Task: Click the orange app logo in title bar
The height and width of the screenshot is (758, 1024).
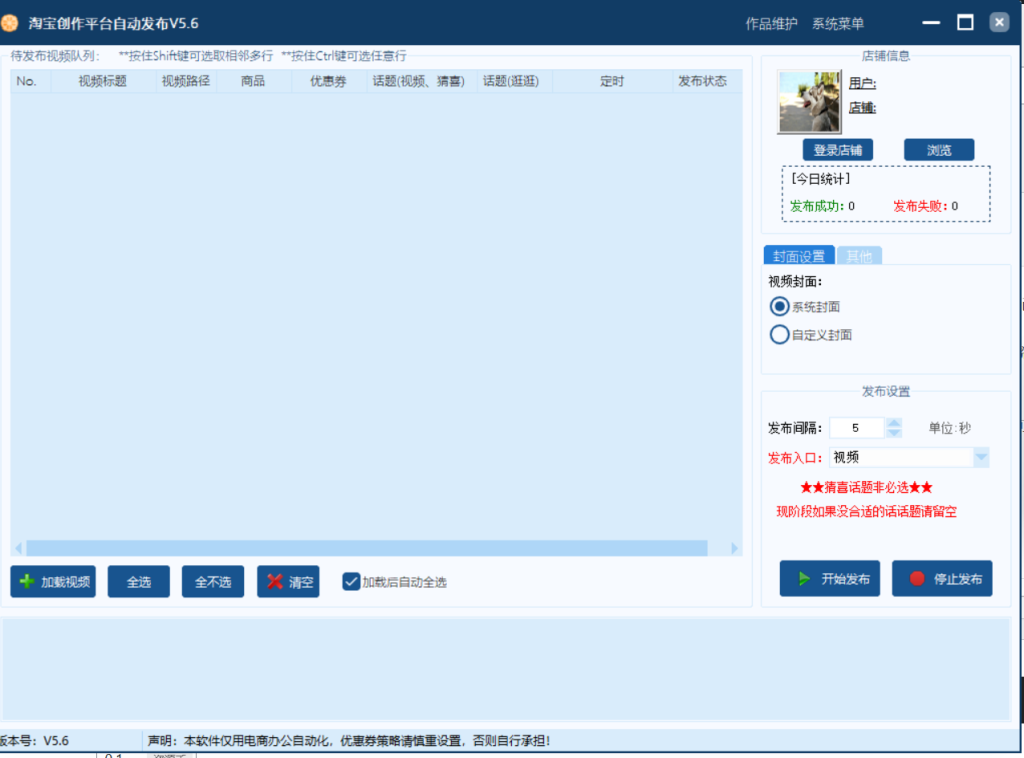Action: point(10,23)
